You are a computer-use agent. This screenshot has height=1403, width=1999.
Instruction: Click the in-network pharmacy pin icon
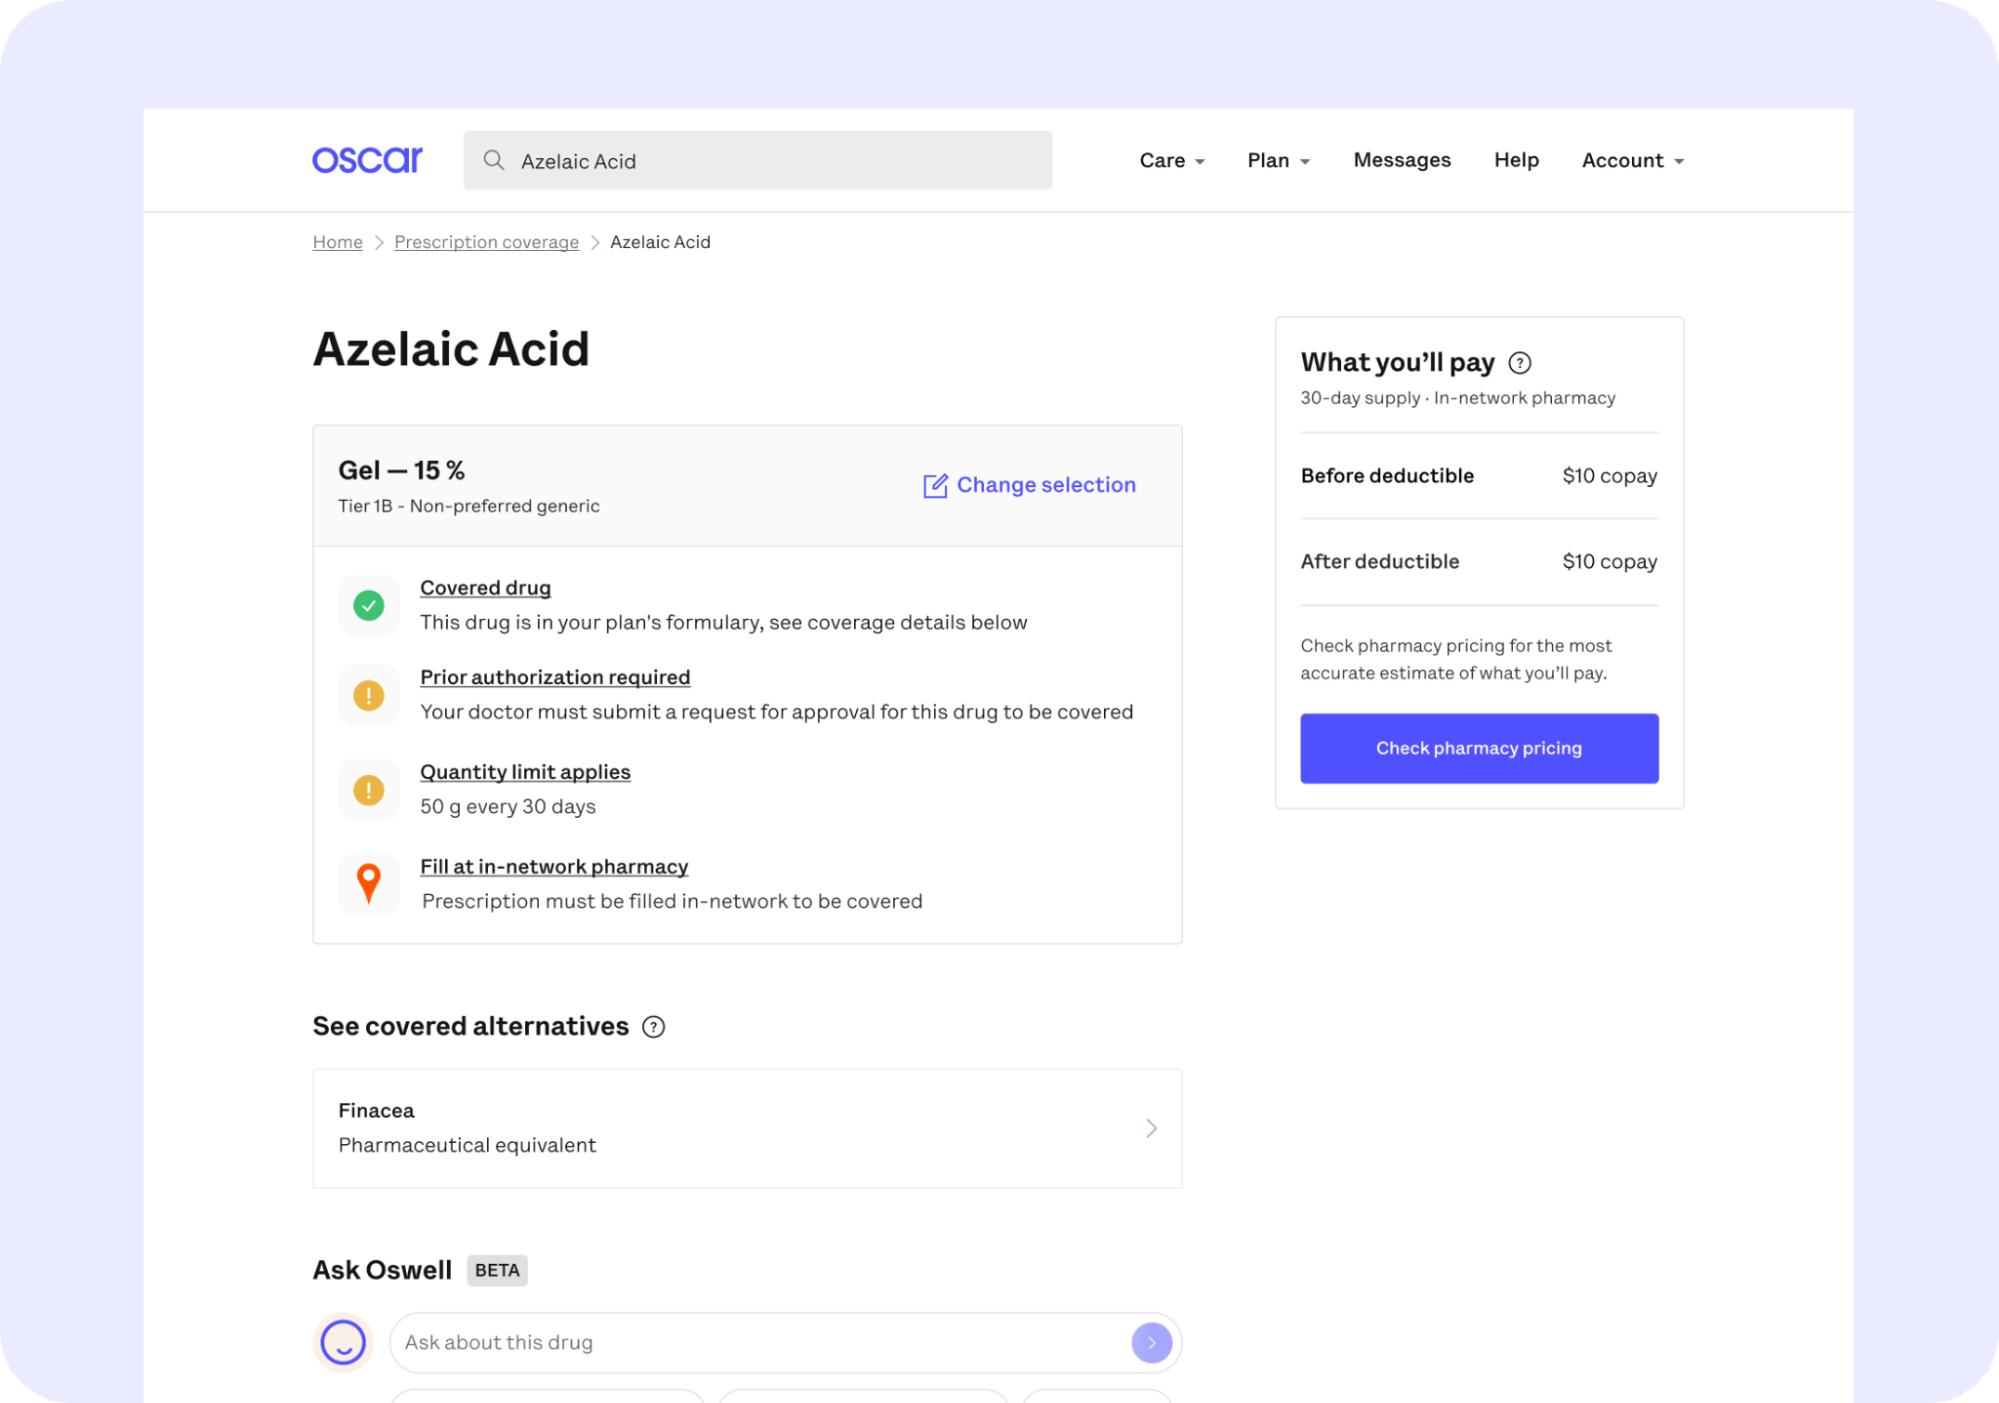(369, 884)
